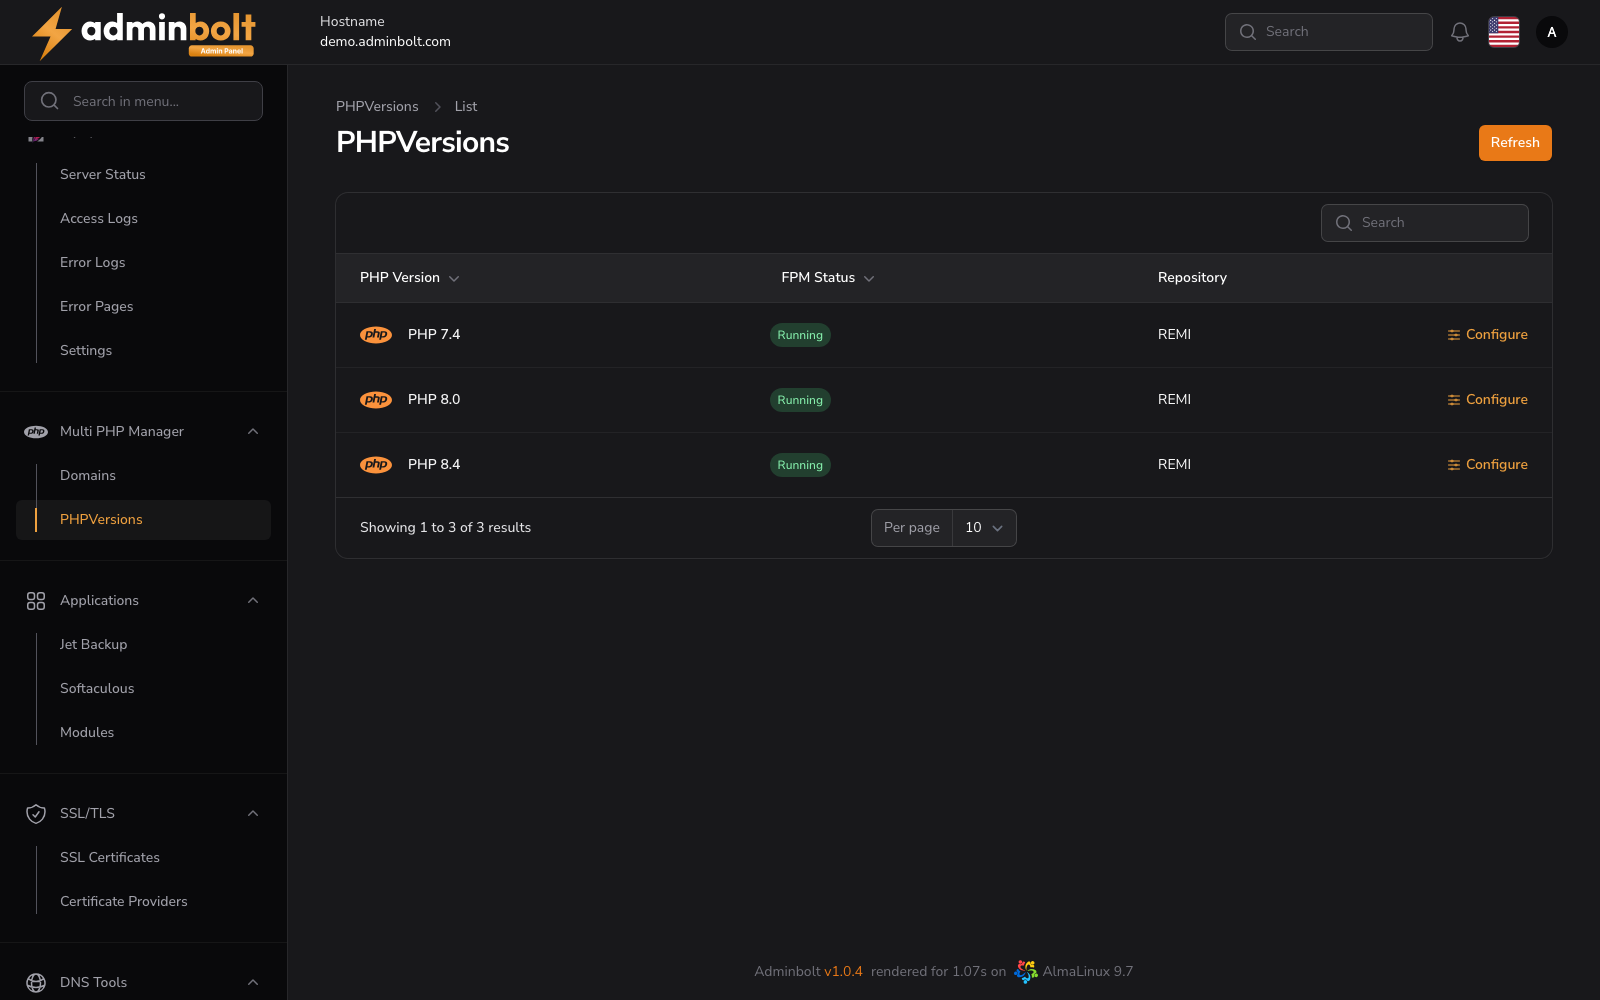Open SSL Certificates menu item

[110, 858]
